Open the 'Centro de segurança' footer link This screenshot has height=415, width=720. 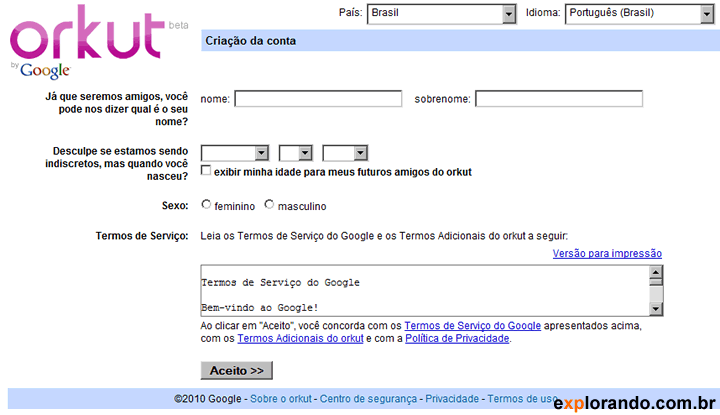(368, 399)
